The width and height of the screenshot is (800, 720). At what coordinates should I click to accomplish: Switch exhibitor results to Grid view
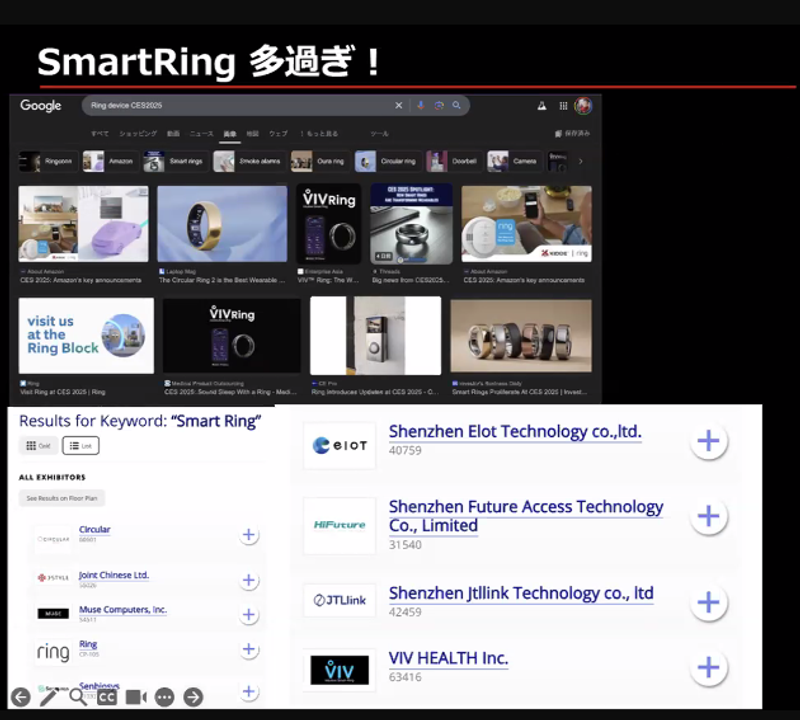[38, 445]
